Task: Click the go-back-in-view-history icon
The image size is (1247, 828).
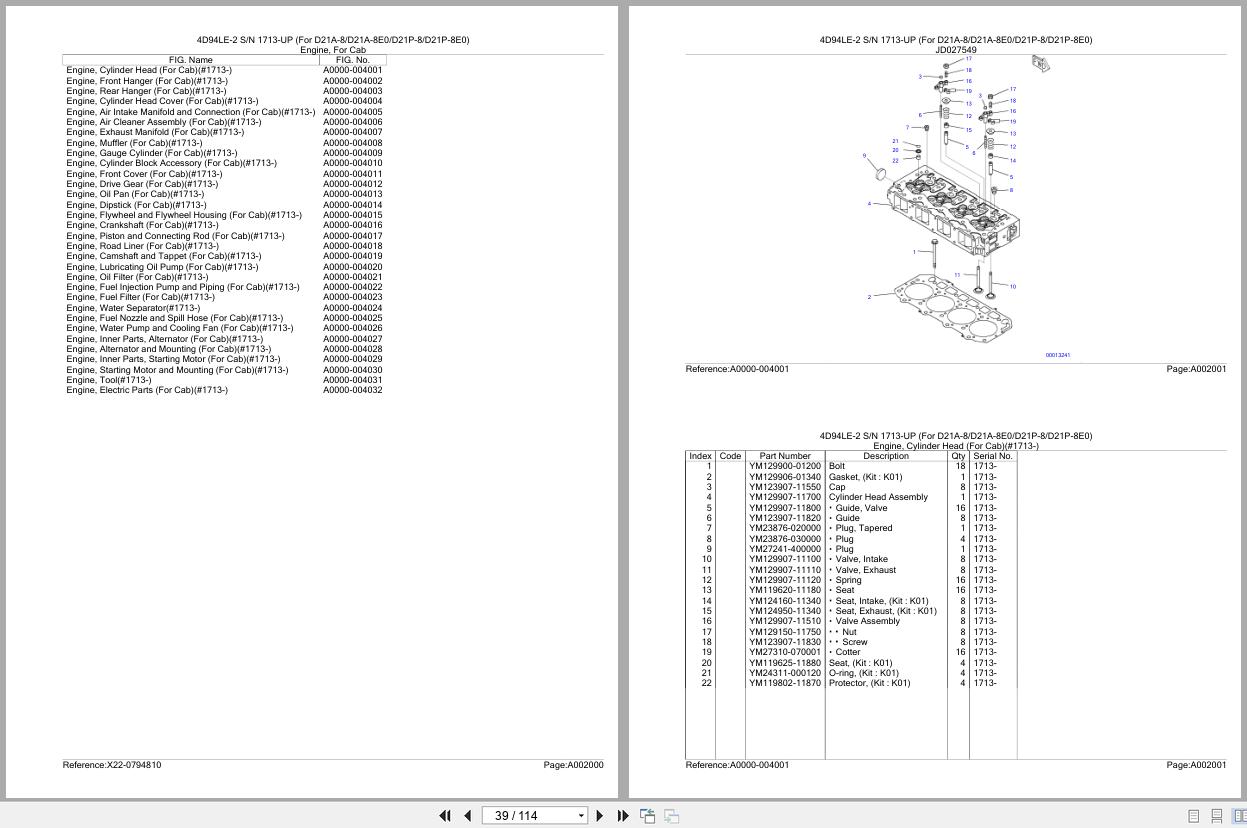Action: pyautogui.click(x=647, y=816)
